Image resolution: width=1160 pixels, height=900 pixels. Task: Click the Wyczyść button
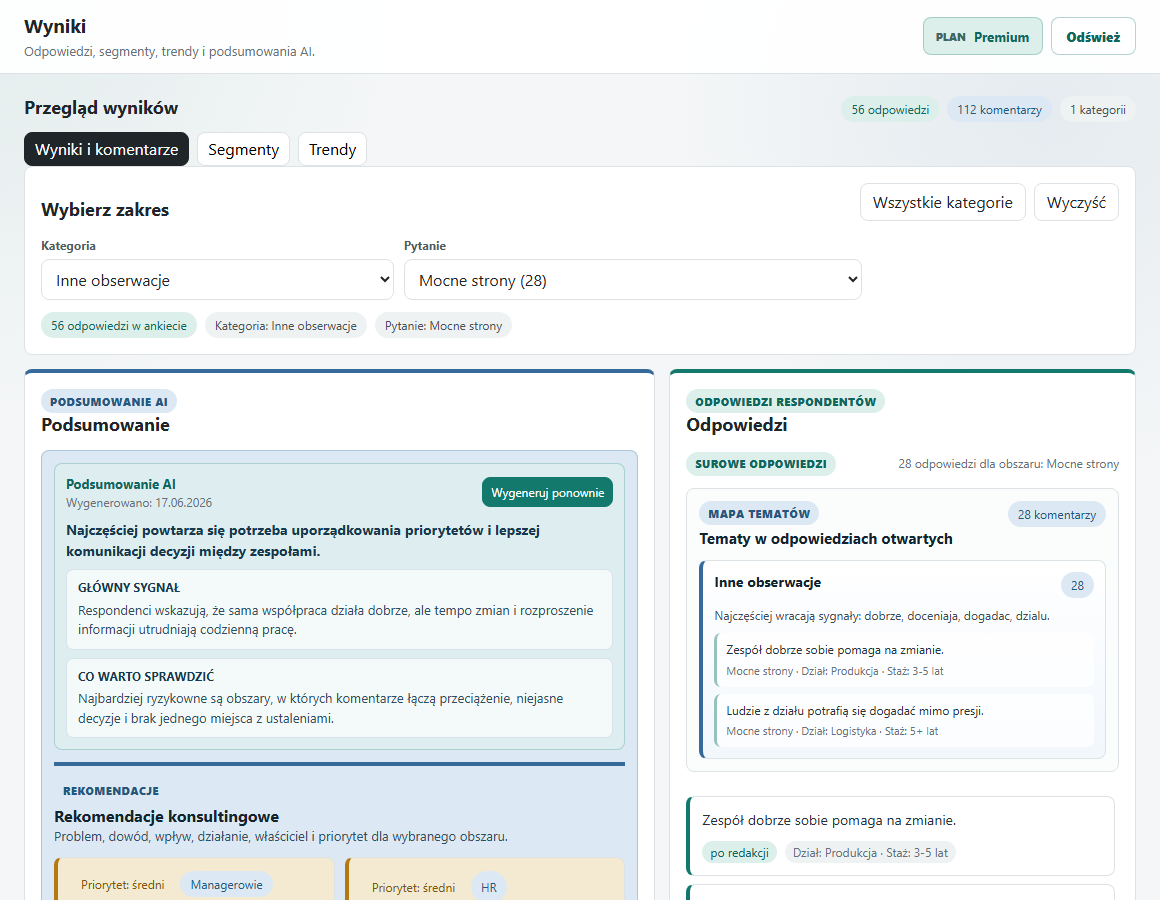[x=1076, y=203]
